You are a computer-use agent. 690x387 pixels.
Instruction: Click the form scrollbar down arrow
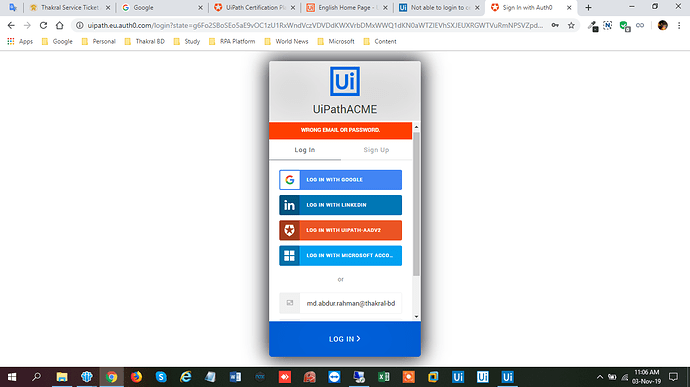click(x=416, y=317)
